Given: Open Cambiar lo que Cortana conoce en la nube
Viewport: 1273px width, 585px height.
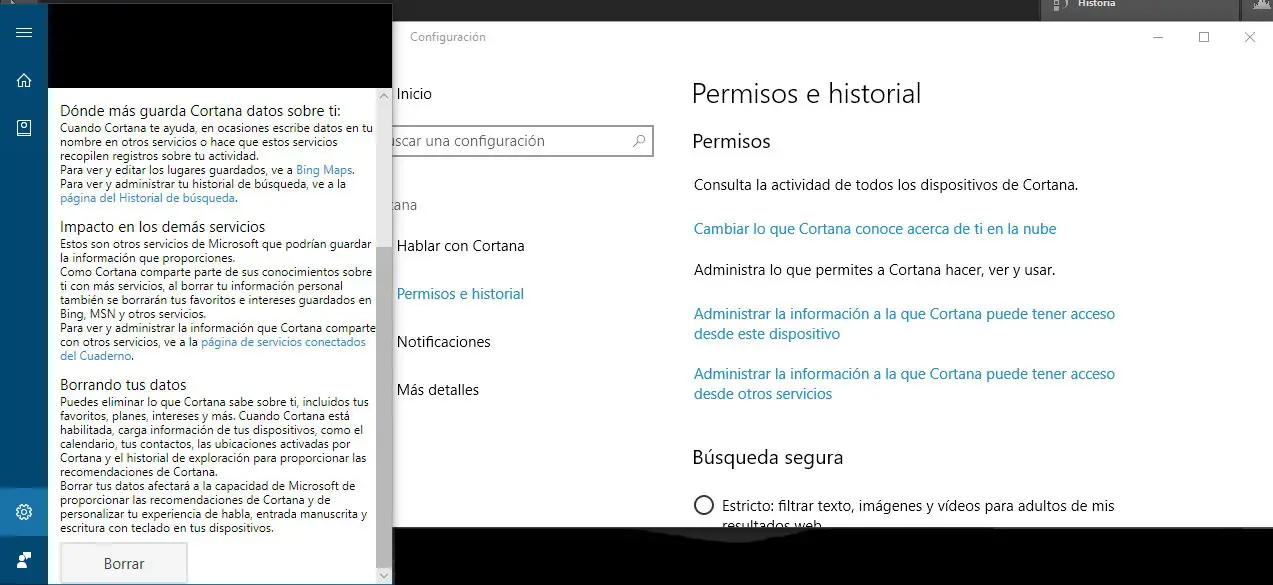Looking at the screenshot, I should click(875, 229).
